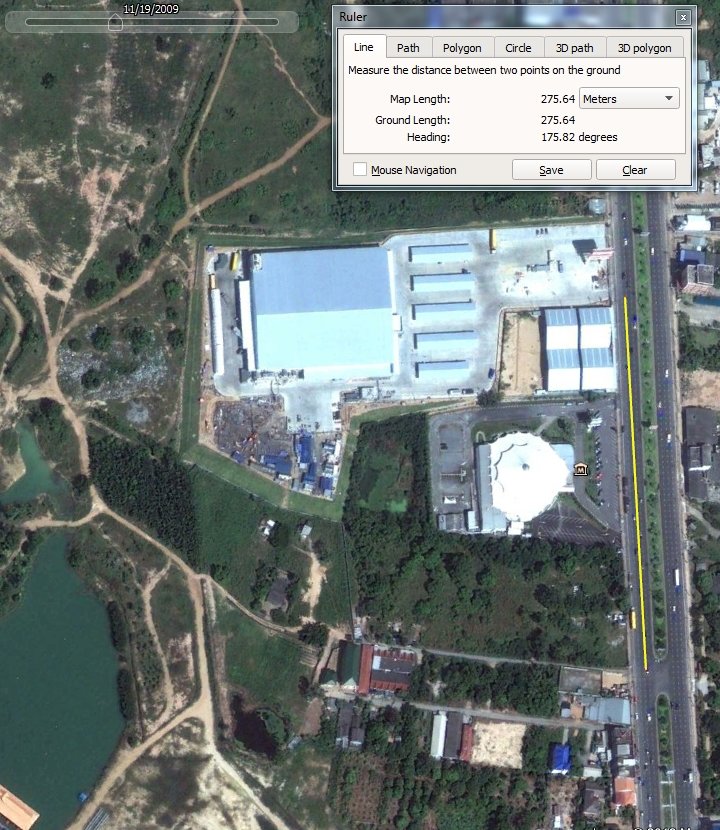Screen dimensions: 720x830
Task: Close the Ruler dialog
Action: pos(682,17)
